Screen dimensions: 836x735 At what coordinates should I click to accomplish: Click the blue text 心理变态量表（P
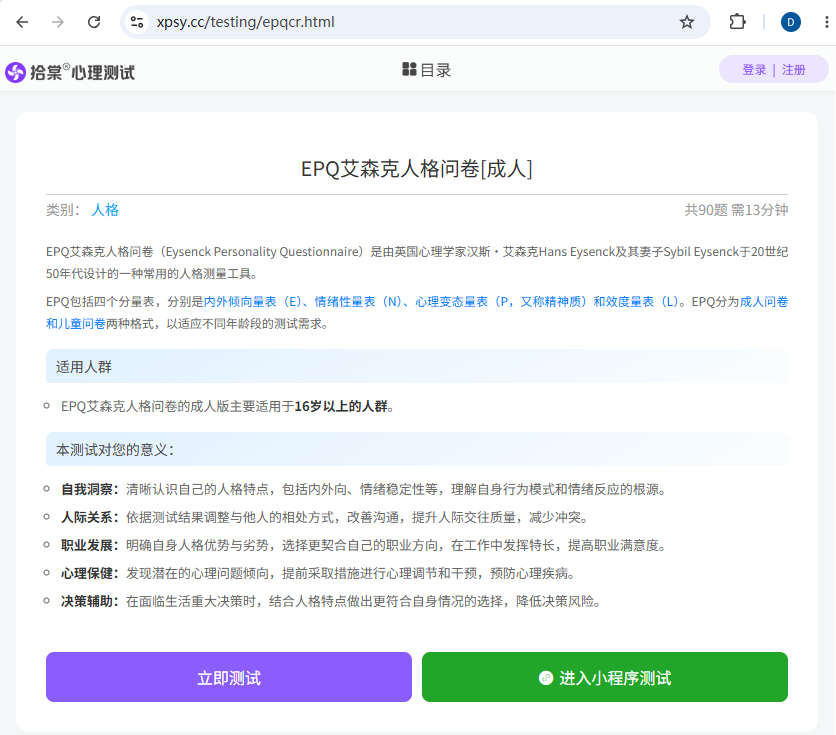pyautogui.click(x=460, y=302)
